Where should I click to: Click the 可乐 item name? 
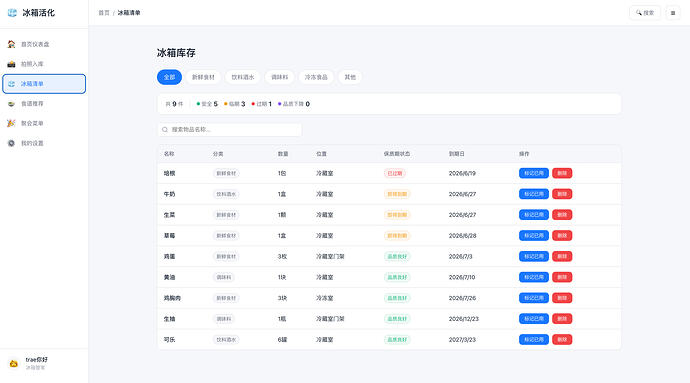[169, 339]
